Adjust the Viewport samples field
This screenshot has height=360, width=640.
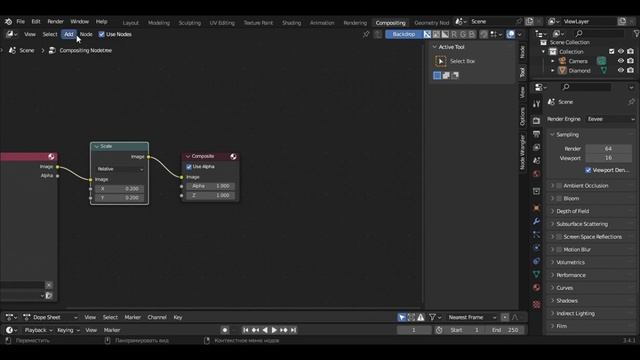[x=608, y=158]
